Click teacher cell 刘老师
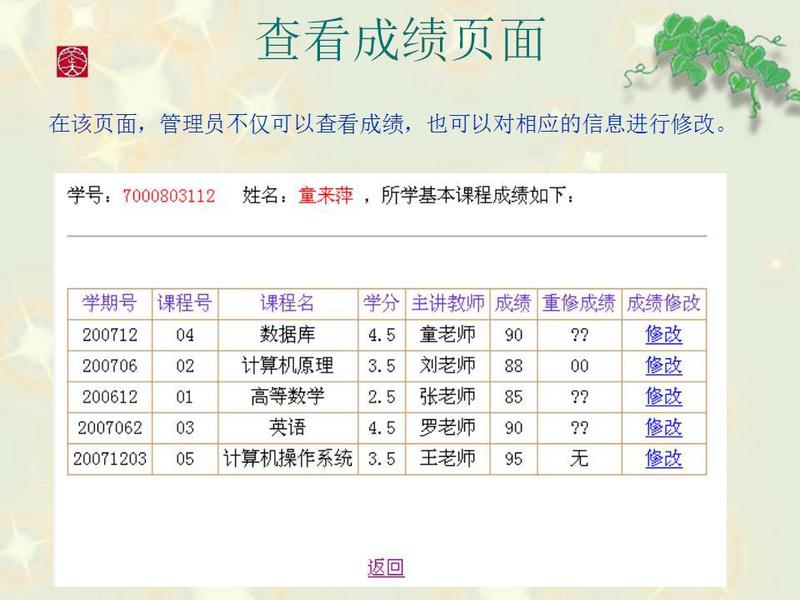Screen dimensions: 800x600 pos(447,366)
